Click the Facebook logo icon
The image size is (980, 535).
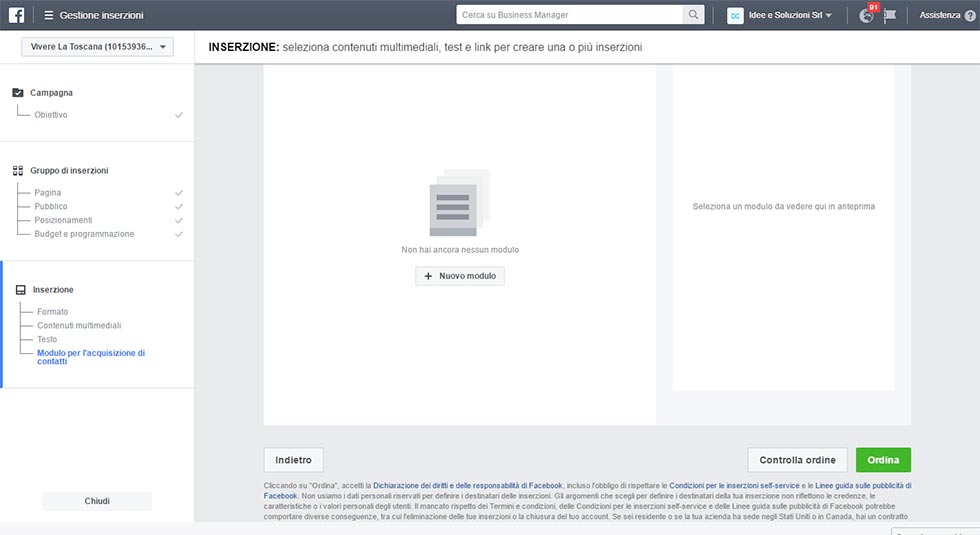(x=16, y=15)
